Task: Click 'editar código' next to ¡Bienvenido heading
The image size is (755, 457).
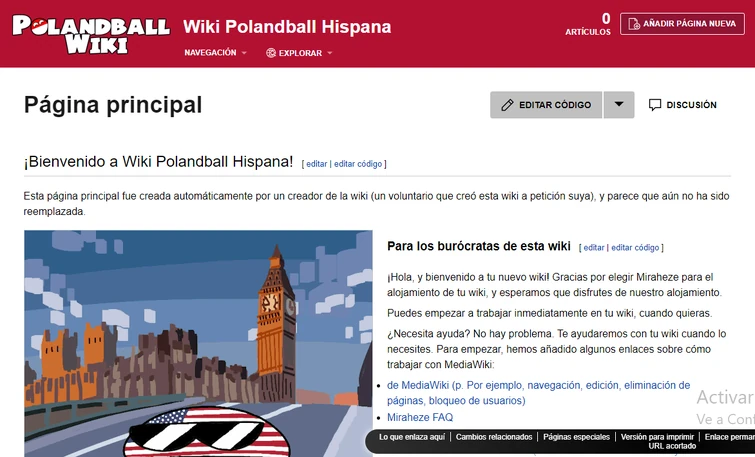Action: pos(358,164)
